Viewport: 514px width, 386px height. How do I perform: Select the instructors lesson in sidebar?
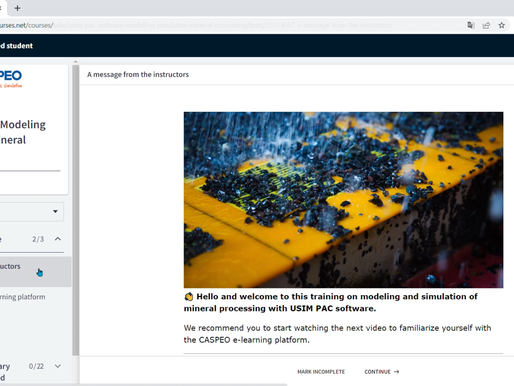click(35, 271)
